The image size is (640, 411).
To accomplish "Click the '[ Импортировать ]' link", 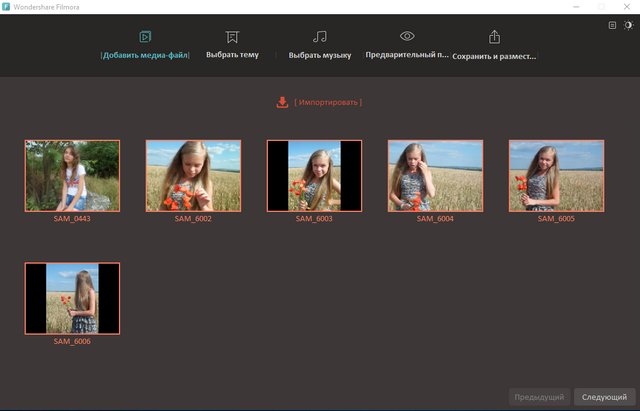I will [x=328, y=102].
